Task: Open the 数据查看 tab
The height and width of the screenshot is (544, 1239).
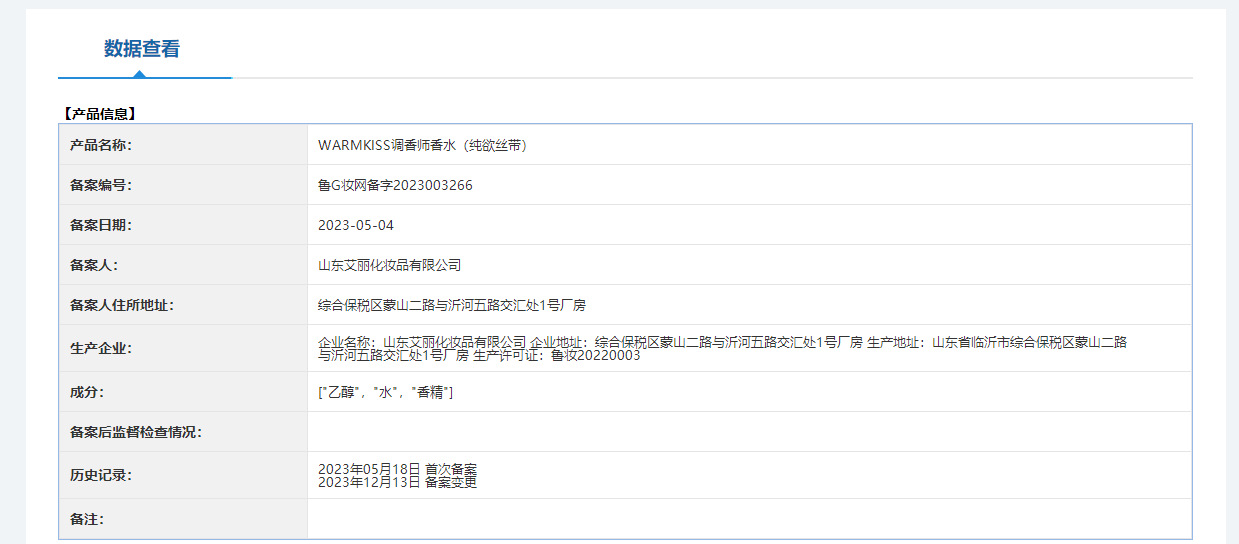Action: click(x=142, y=49)
